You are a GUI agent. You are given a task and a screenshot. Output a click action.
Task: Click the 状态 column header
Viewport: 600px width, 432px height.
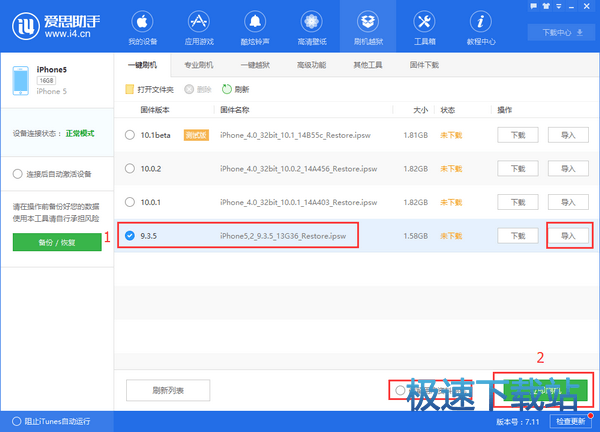point(448,110)
